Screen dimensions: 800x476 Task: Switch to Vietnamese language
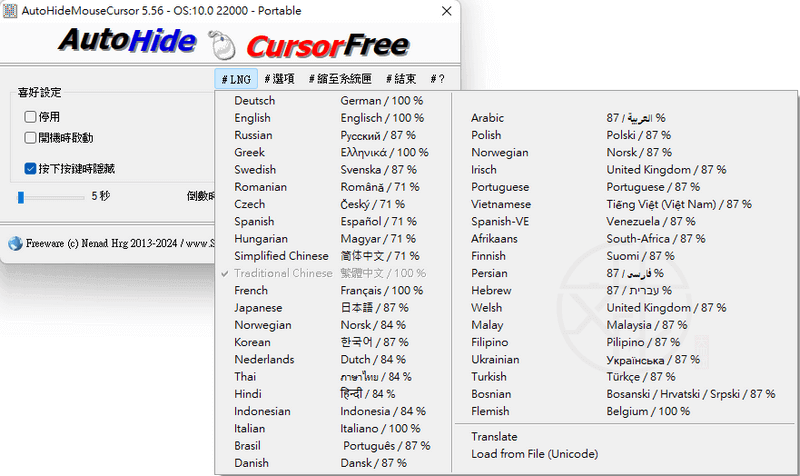point(625,204)
